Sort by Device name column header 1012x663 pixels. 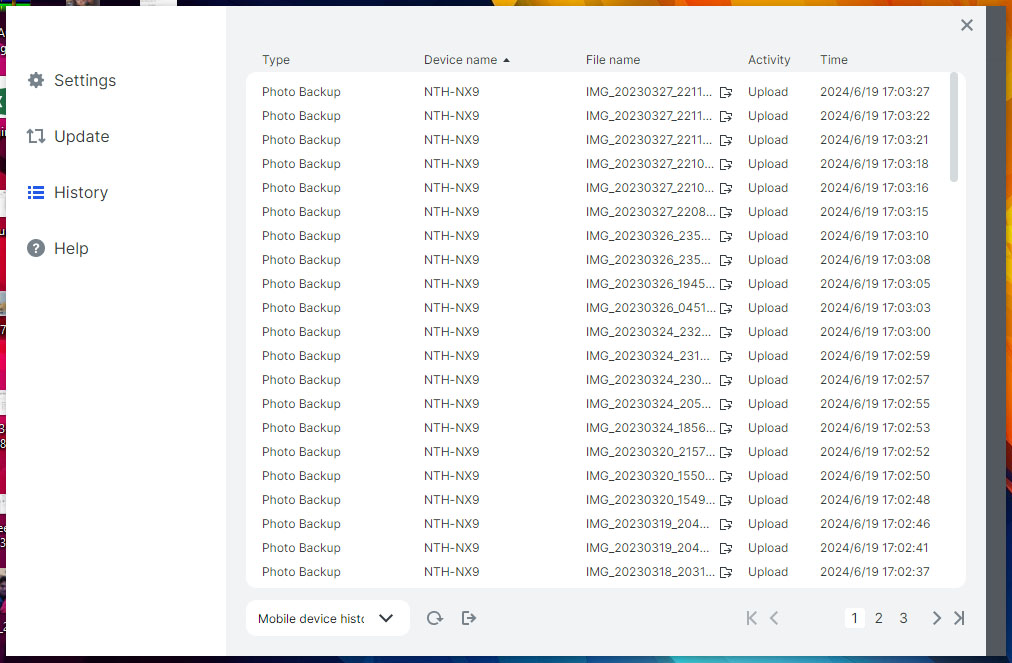click(x=460, y=60)
